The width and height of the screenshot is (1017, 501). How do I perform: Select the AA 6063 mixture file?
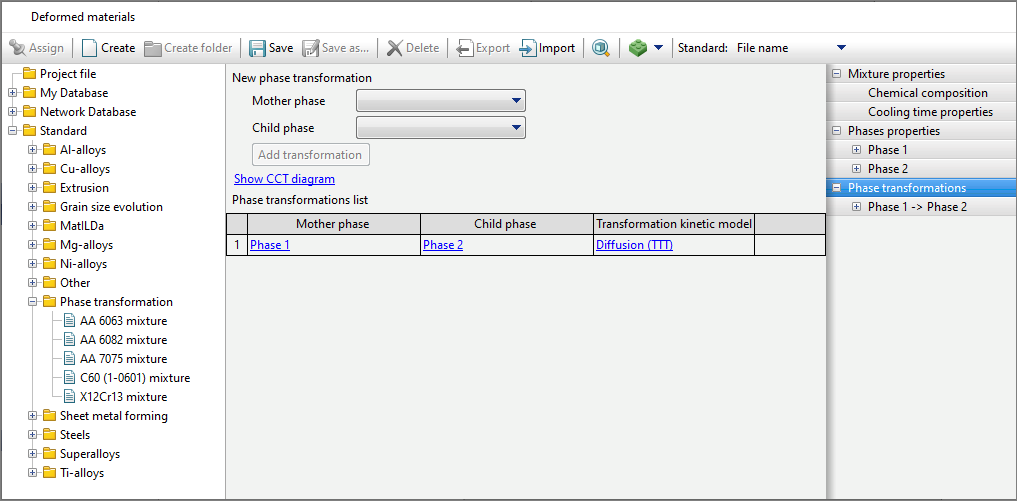click(x=123, y=321)
